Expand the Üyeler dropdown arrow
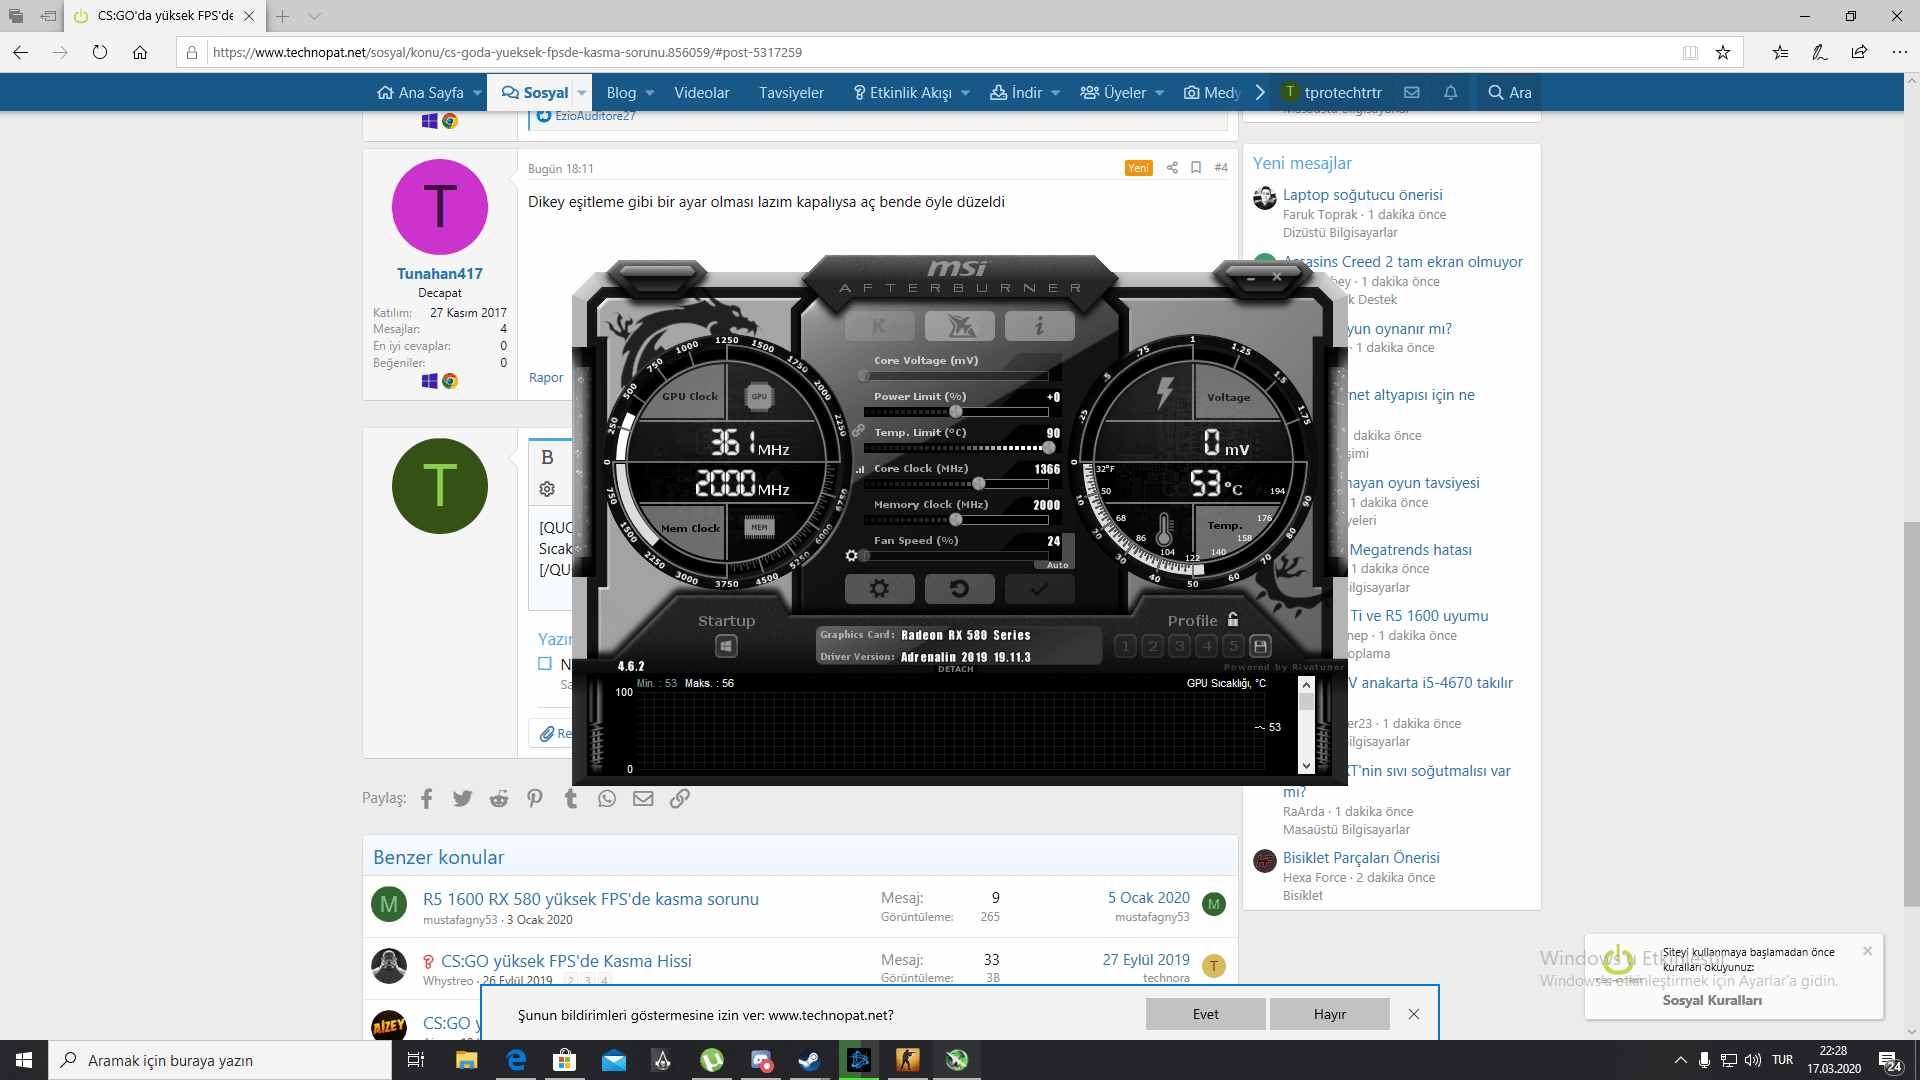This screenshot has height=1080, width=1920. tap(1160, 93)
